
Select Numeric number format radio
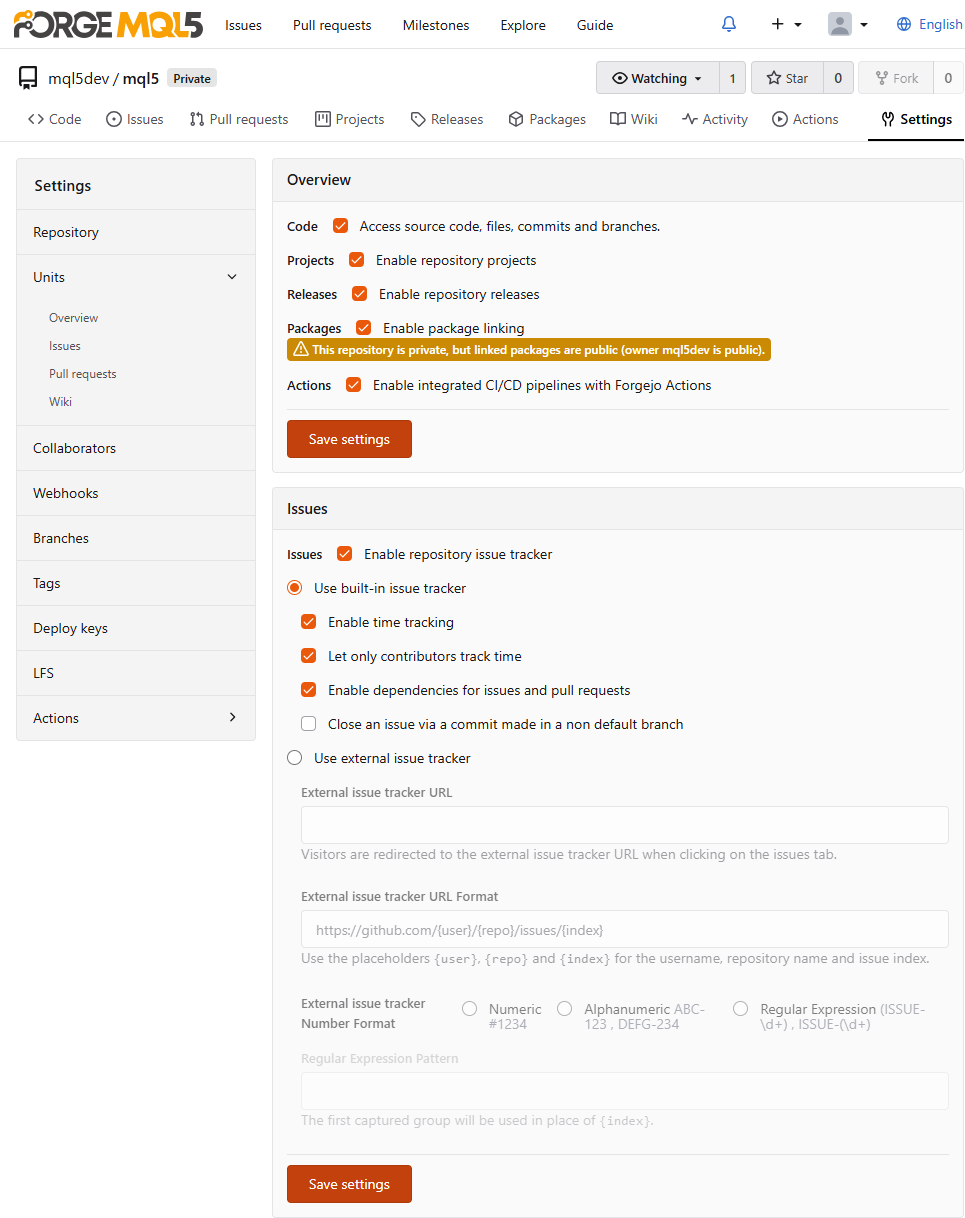[470, 1009]
